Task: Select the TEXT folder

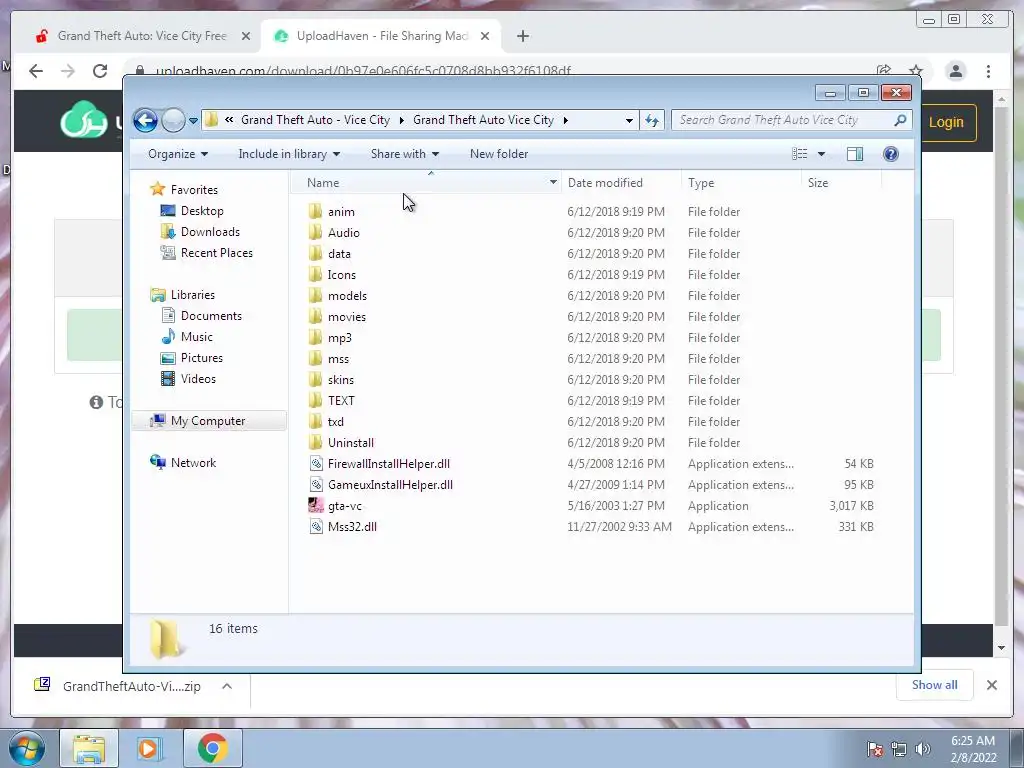Action: coord(341,400)
